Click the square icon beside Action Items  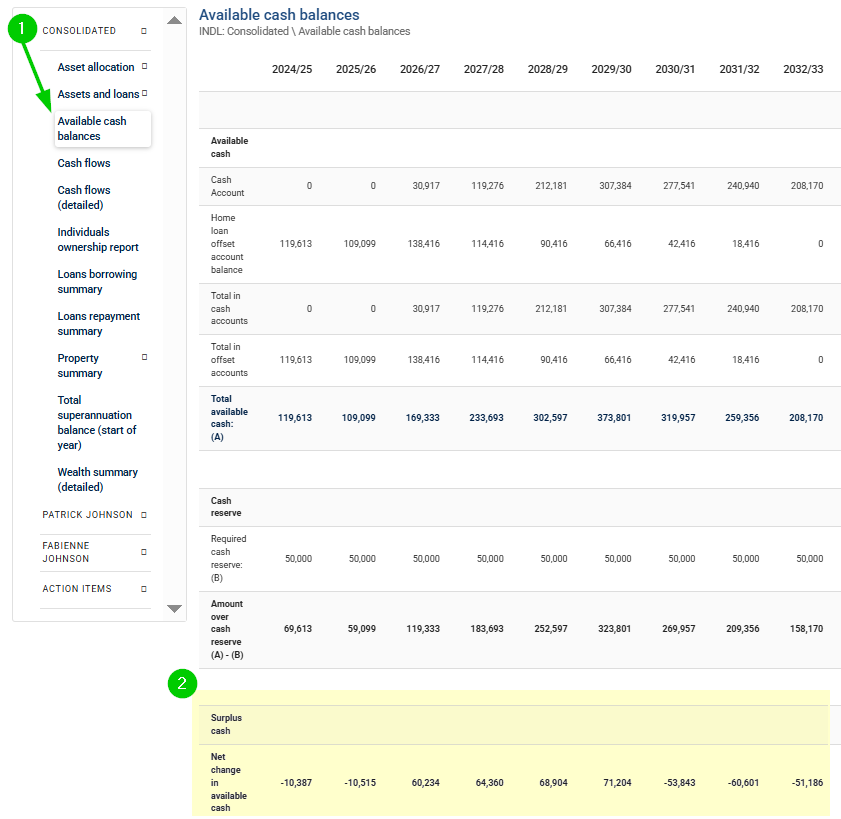144,589
